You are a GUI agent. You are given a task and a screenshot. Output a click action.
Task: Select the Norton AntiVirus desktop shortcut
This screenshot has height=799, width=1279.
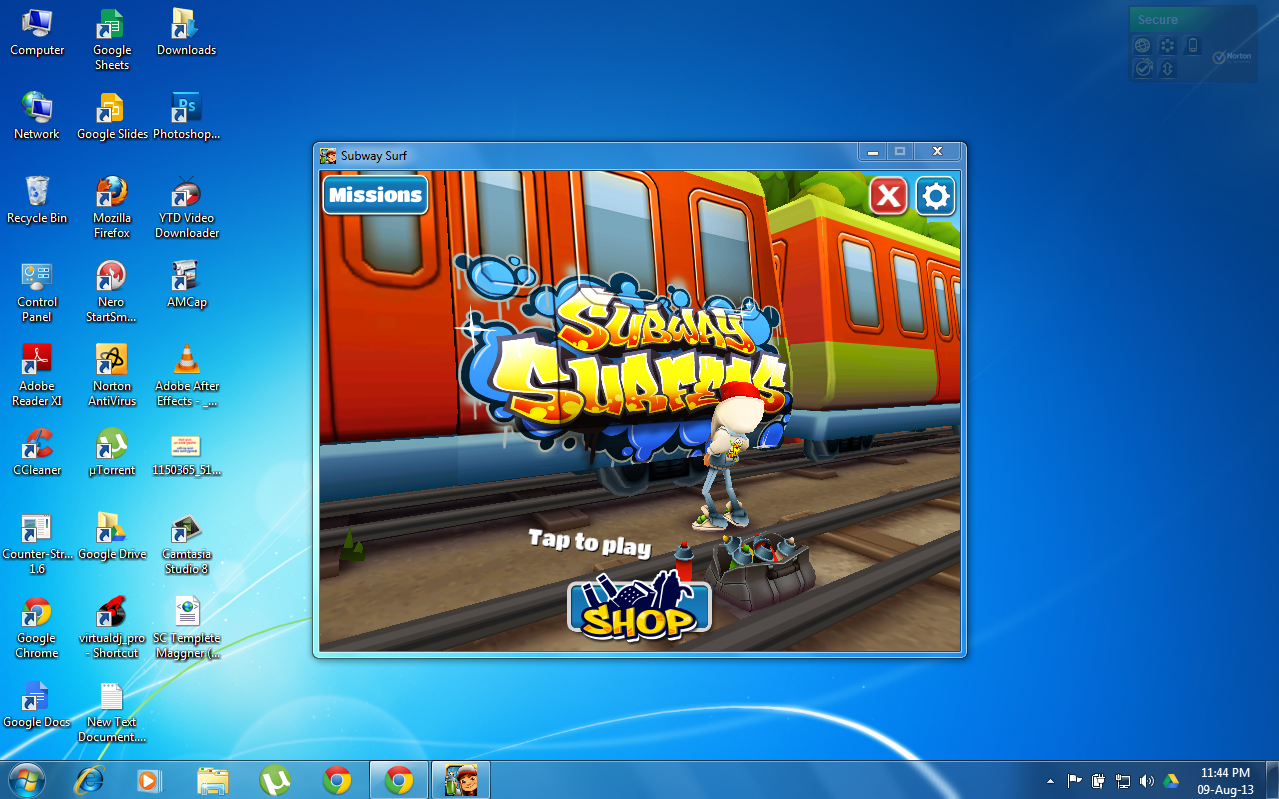[112, 375]
